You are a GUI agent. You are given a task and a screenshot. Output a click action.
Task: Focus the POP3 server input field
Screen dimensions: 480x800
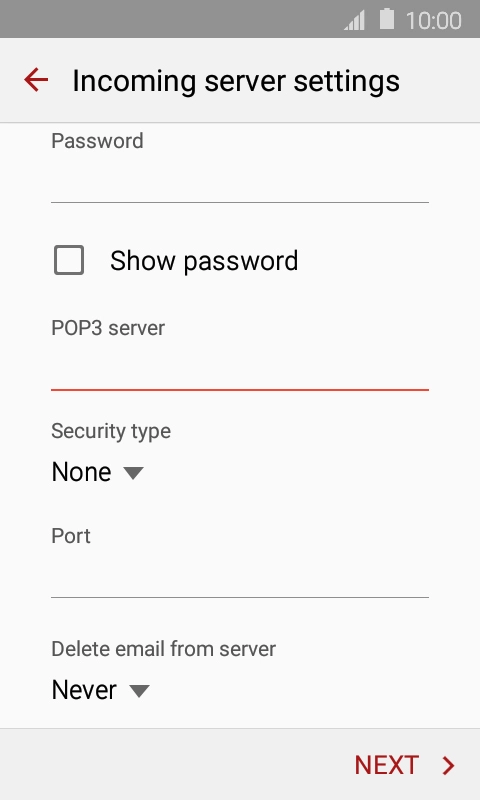click(x=240, y=367)
